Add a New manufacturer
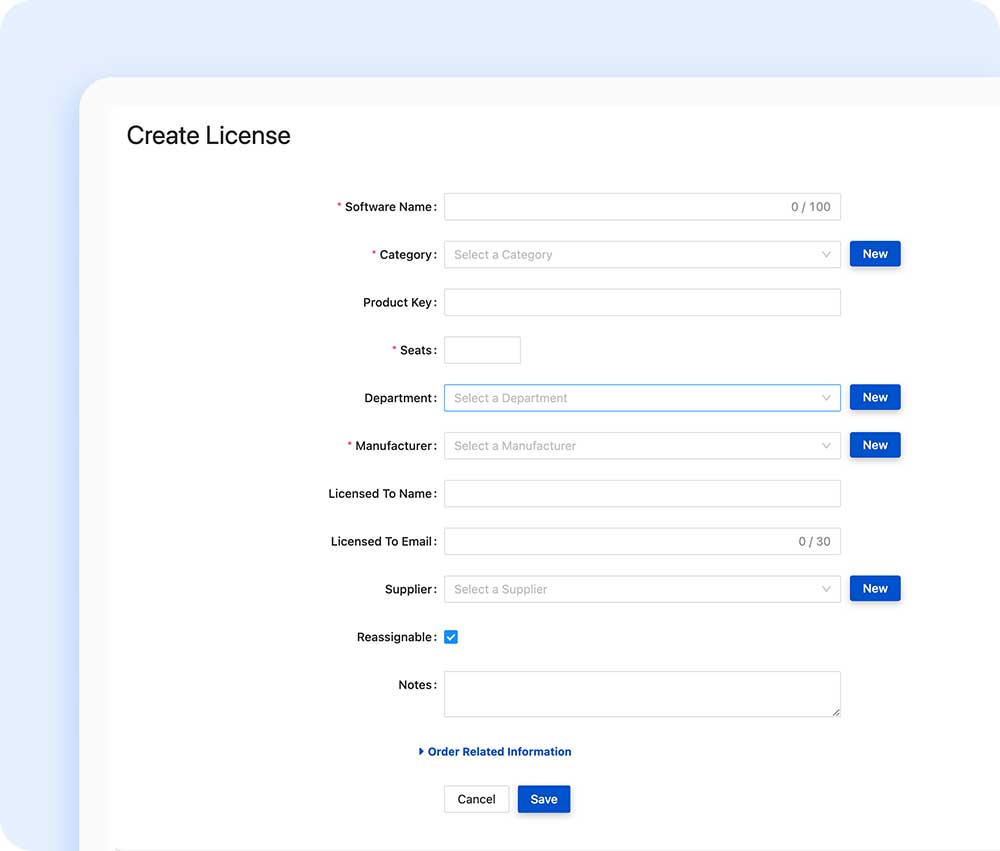This screenshot has width=1000, height=851. (x=875, y=445)
